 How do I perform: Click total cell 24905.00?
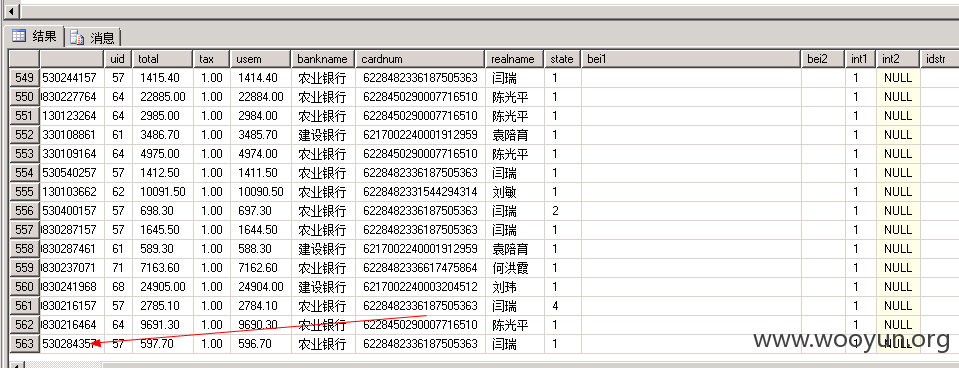pos(163,287)
